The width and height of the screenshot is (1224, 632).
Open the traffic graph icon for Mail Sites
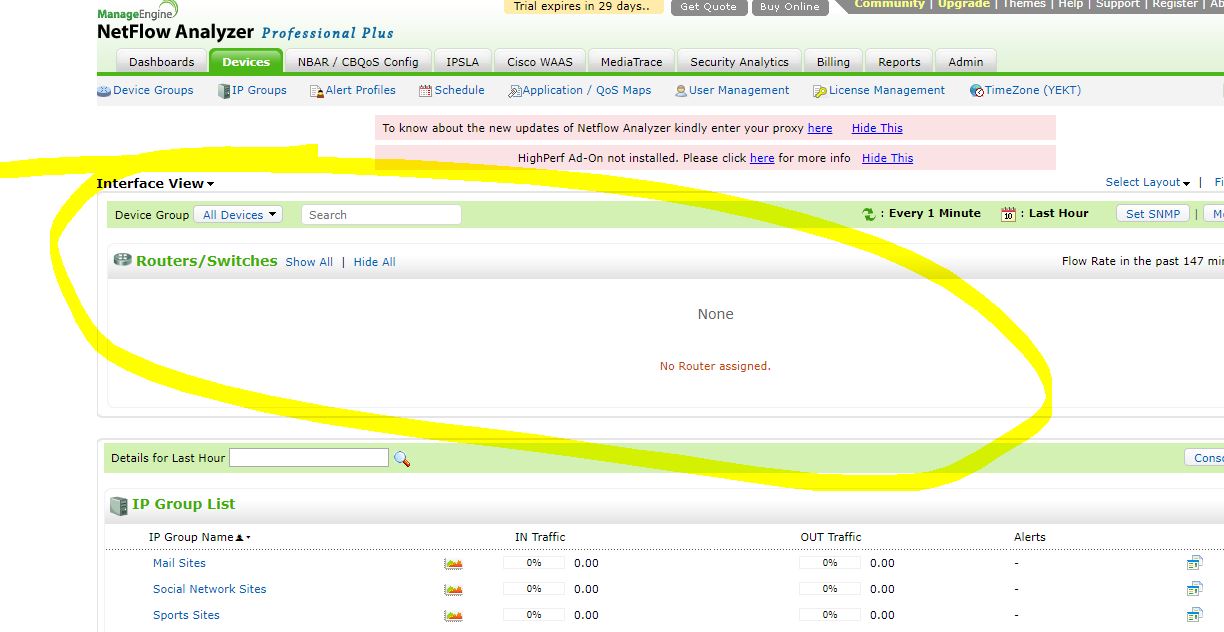pyautogui.click(x=454, y=564)
